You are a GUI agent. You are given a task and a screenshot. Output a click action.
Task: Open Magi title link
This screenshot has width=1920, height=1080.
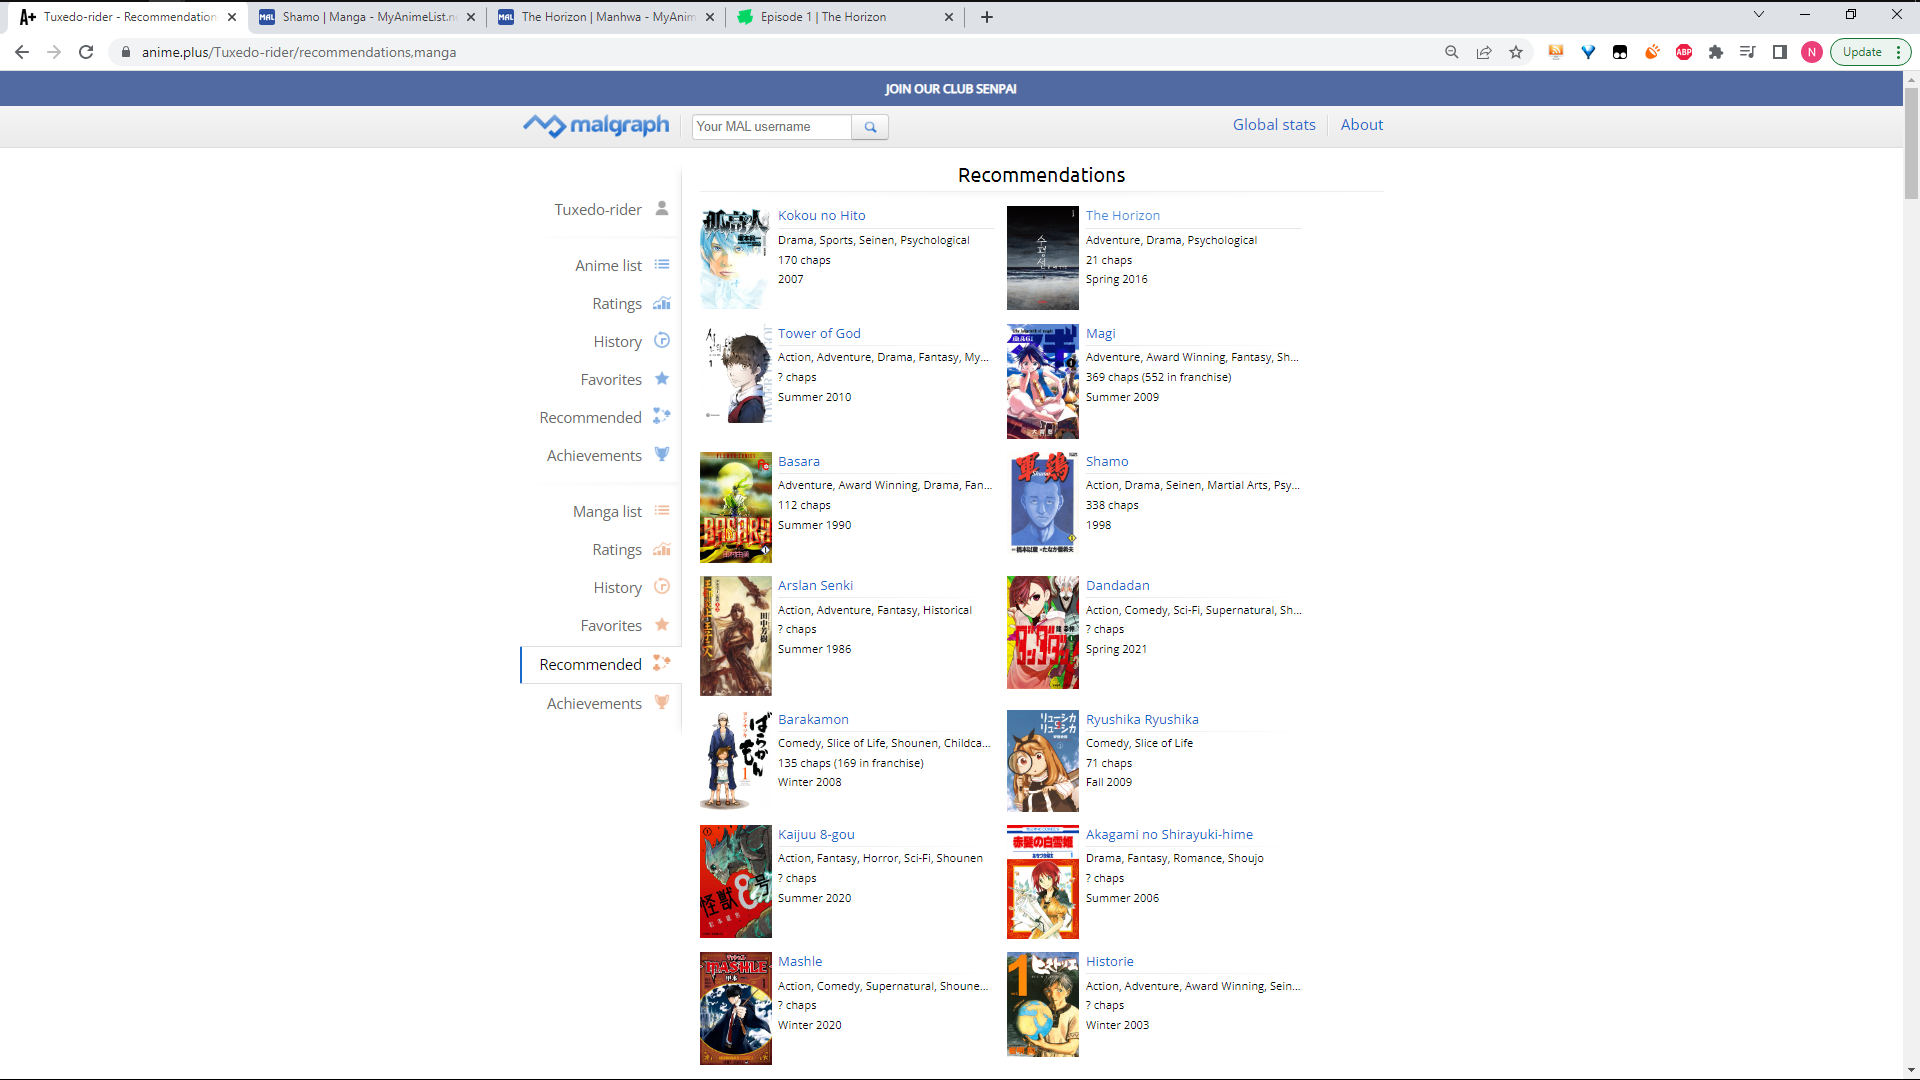point(1100,333)
